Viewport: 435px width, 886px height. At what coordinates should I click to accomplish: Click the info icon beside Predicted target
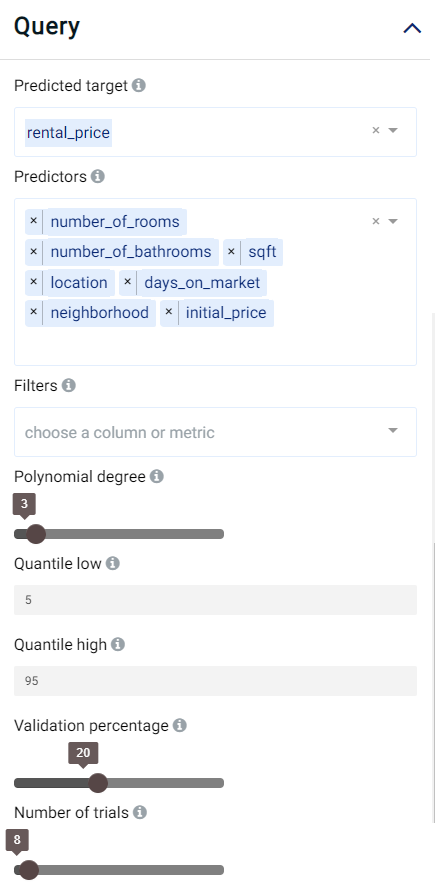(138, 85)
